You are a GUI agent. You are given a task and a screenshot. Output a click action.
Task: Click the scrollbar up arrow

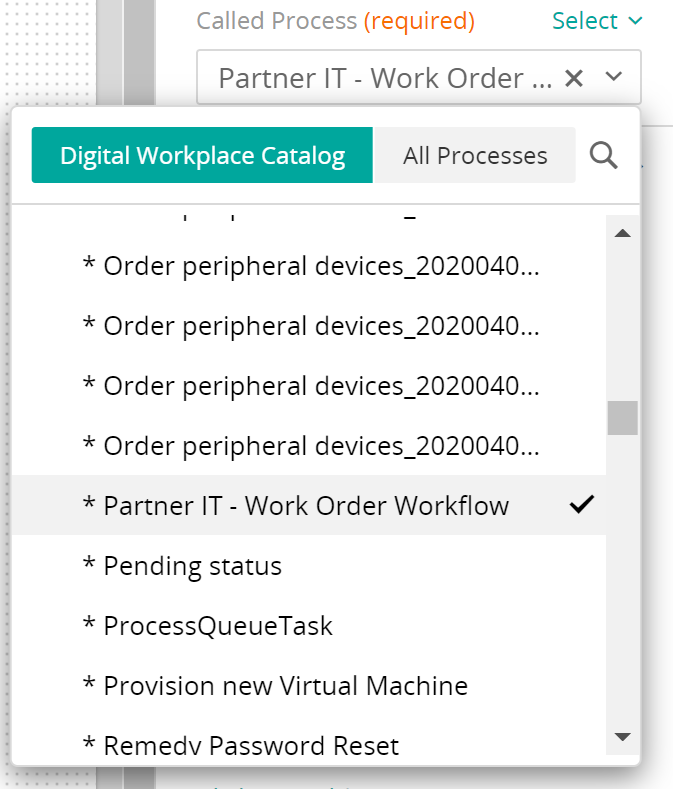pyautogui.click(x=622, y=233)
